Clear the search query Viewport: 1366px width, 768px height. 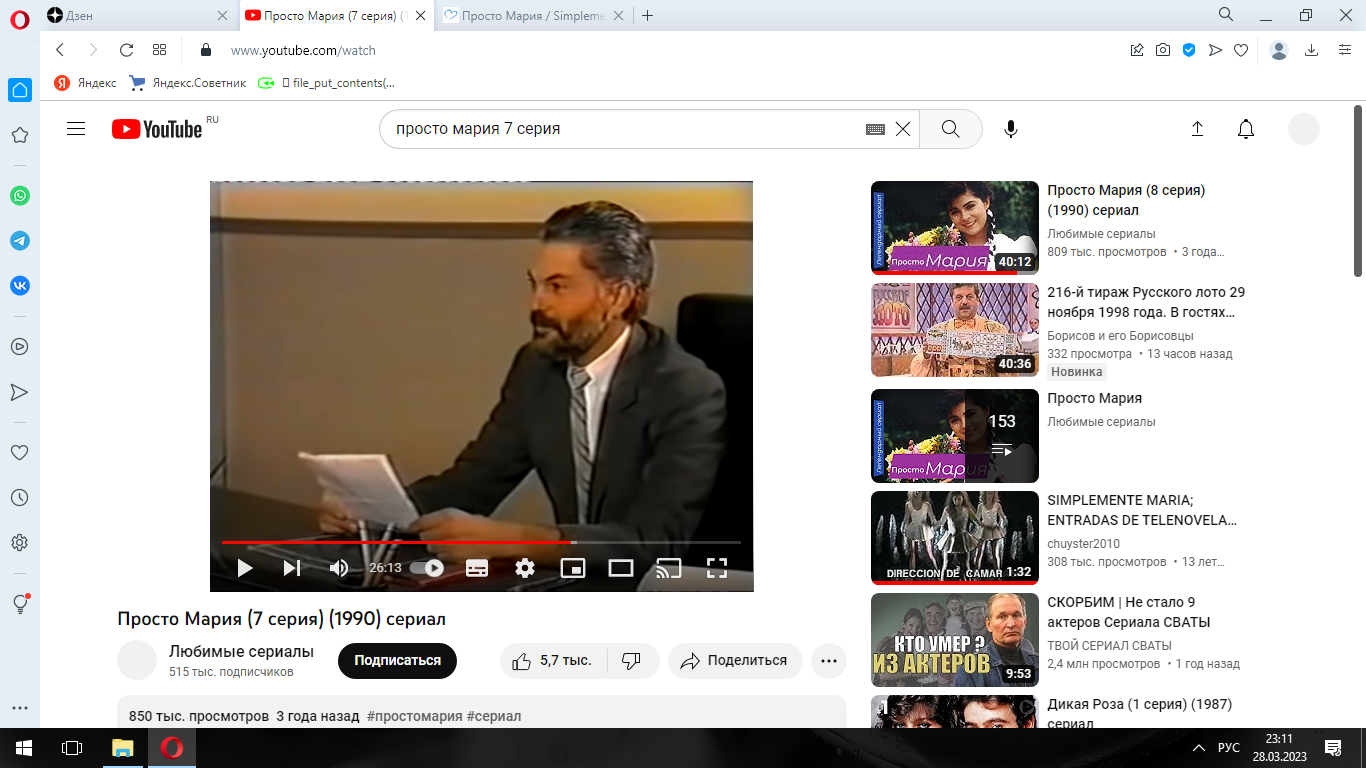902,129
